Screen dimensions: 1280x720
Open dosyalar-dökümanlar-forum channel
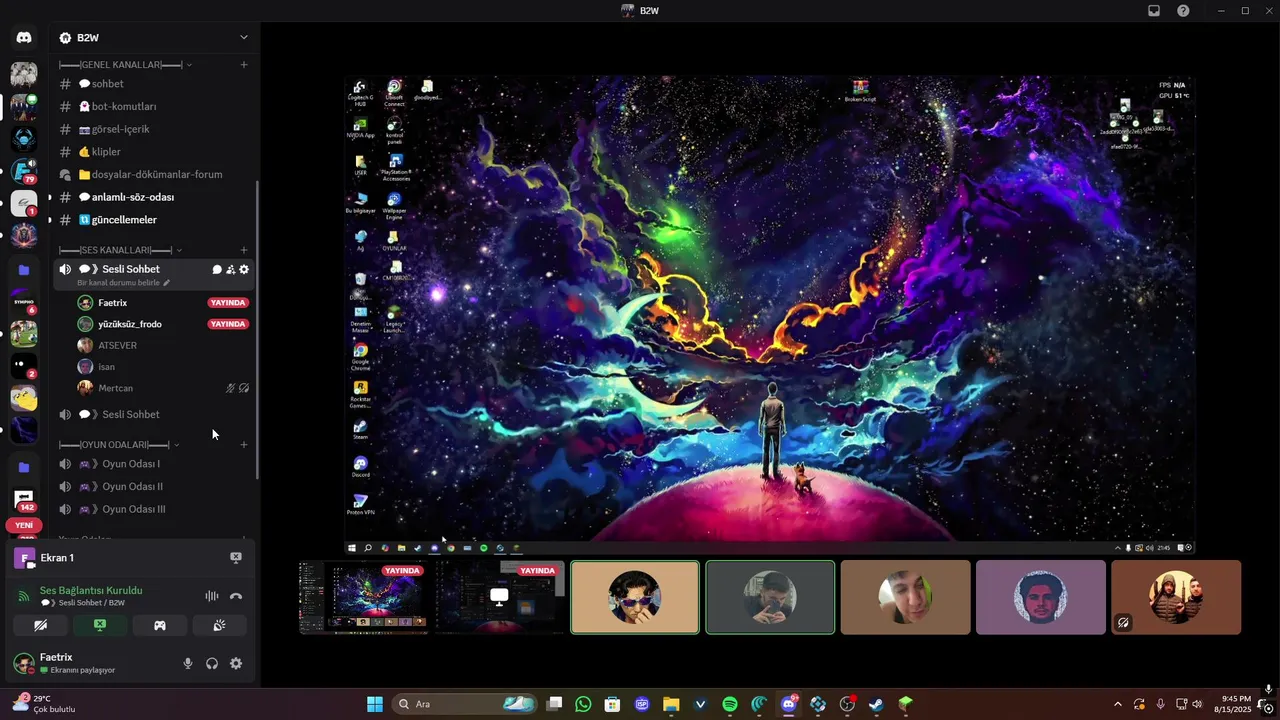[153, 174]
